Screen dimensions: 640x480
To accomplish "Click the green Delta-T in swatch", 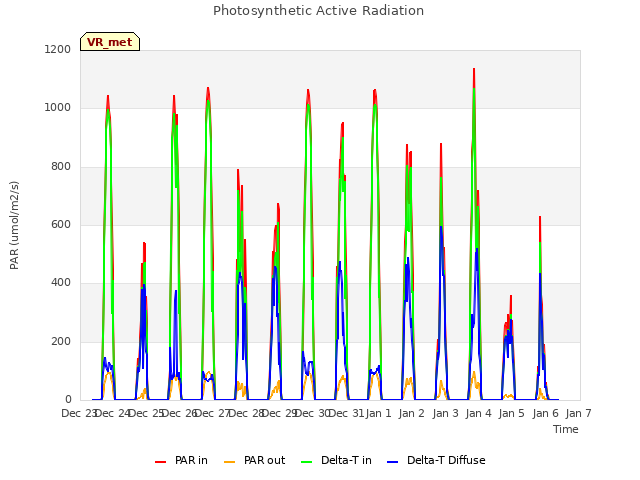I will coord(307,462).
